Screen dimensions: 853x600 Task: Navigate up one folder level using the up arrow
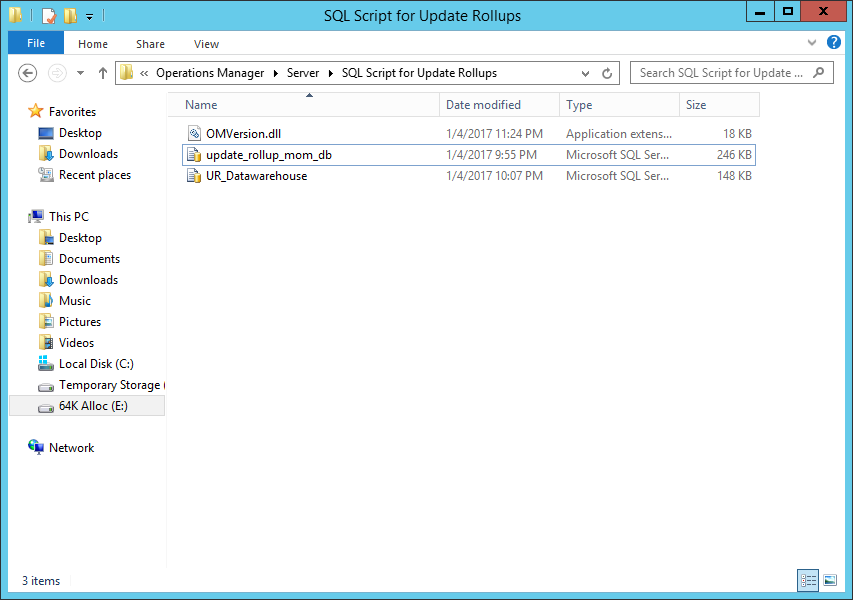(x=103, y=72)
